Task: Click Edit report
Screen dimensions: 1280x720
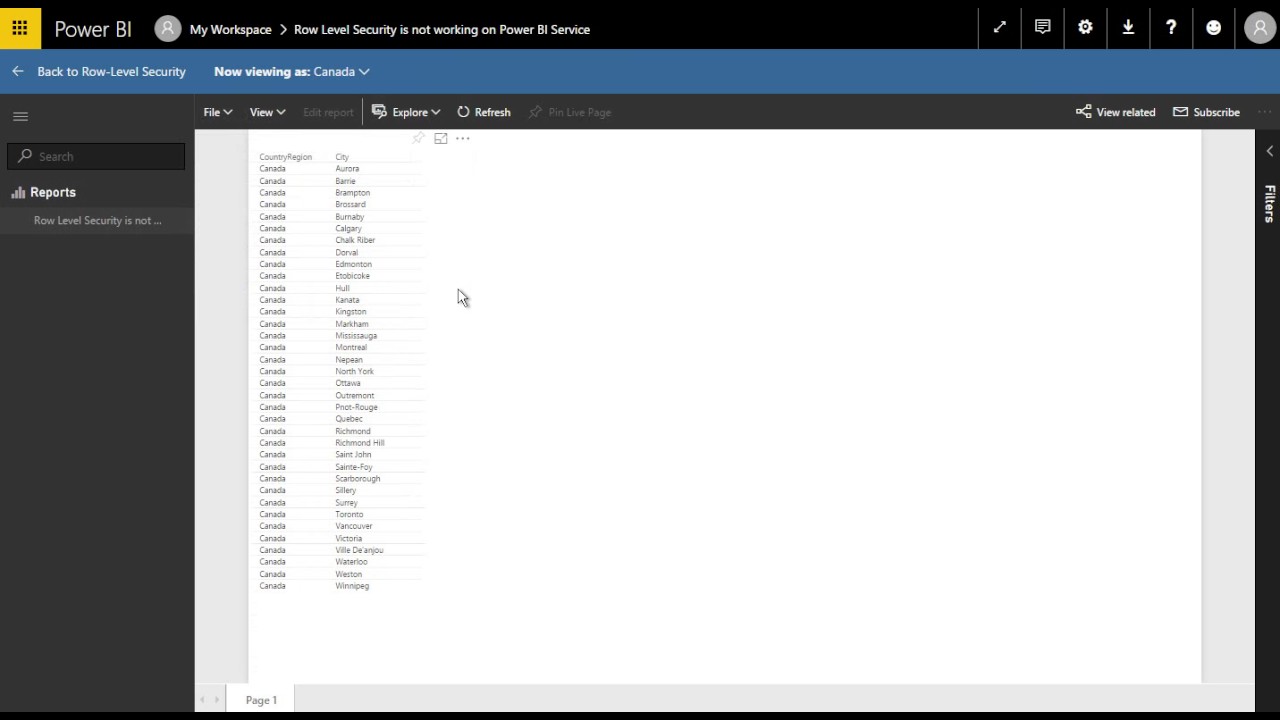Action: 328,112
